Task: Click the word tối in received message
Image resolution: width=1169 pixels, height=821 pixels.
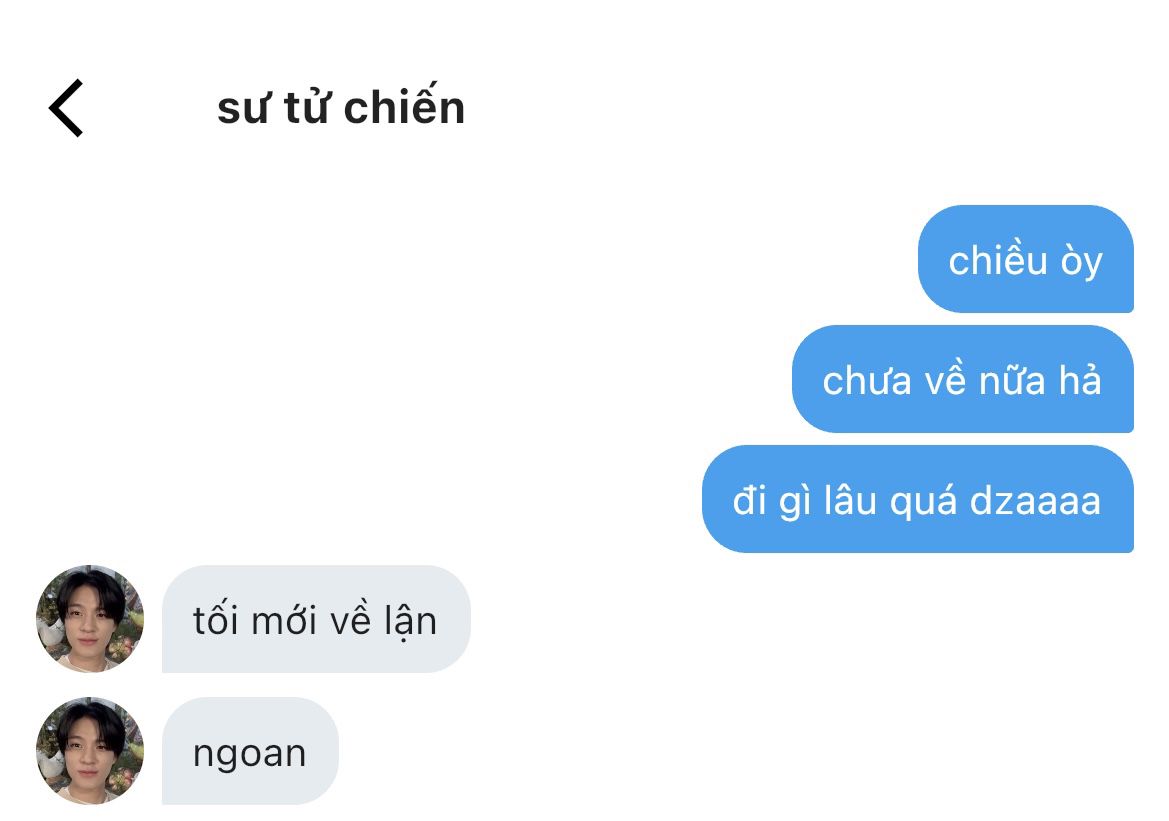Action: (216, 620)
